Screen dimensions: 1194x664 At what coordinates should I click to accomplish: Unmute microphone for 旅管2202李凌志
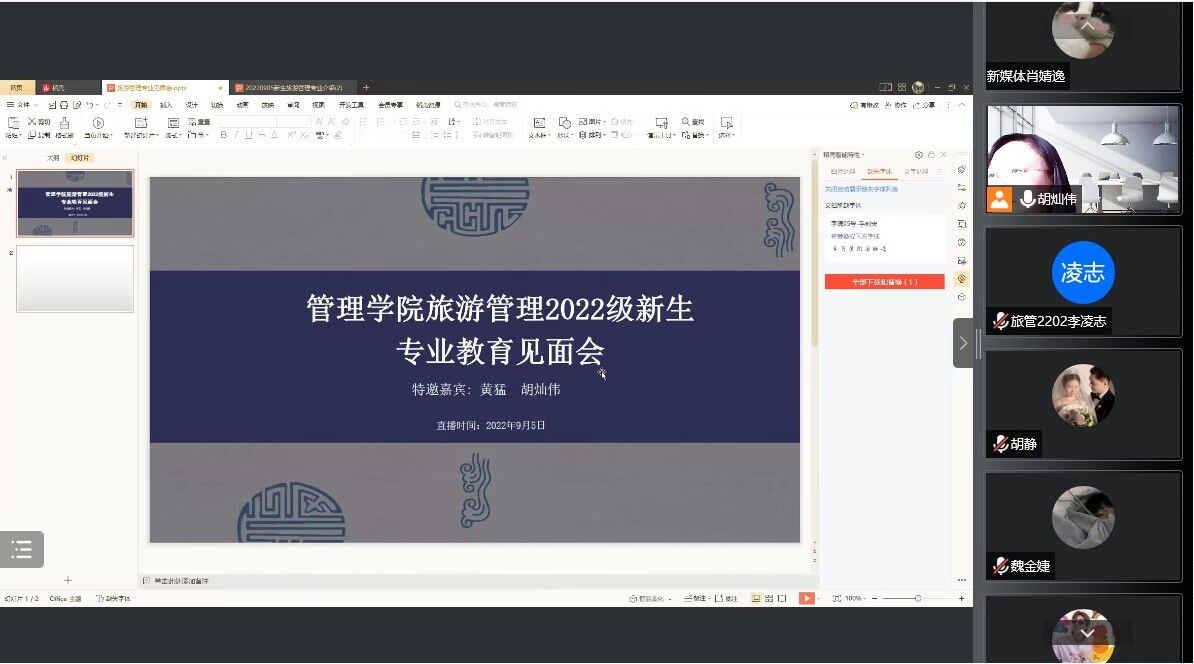tap(1000, 322)
